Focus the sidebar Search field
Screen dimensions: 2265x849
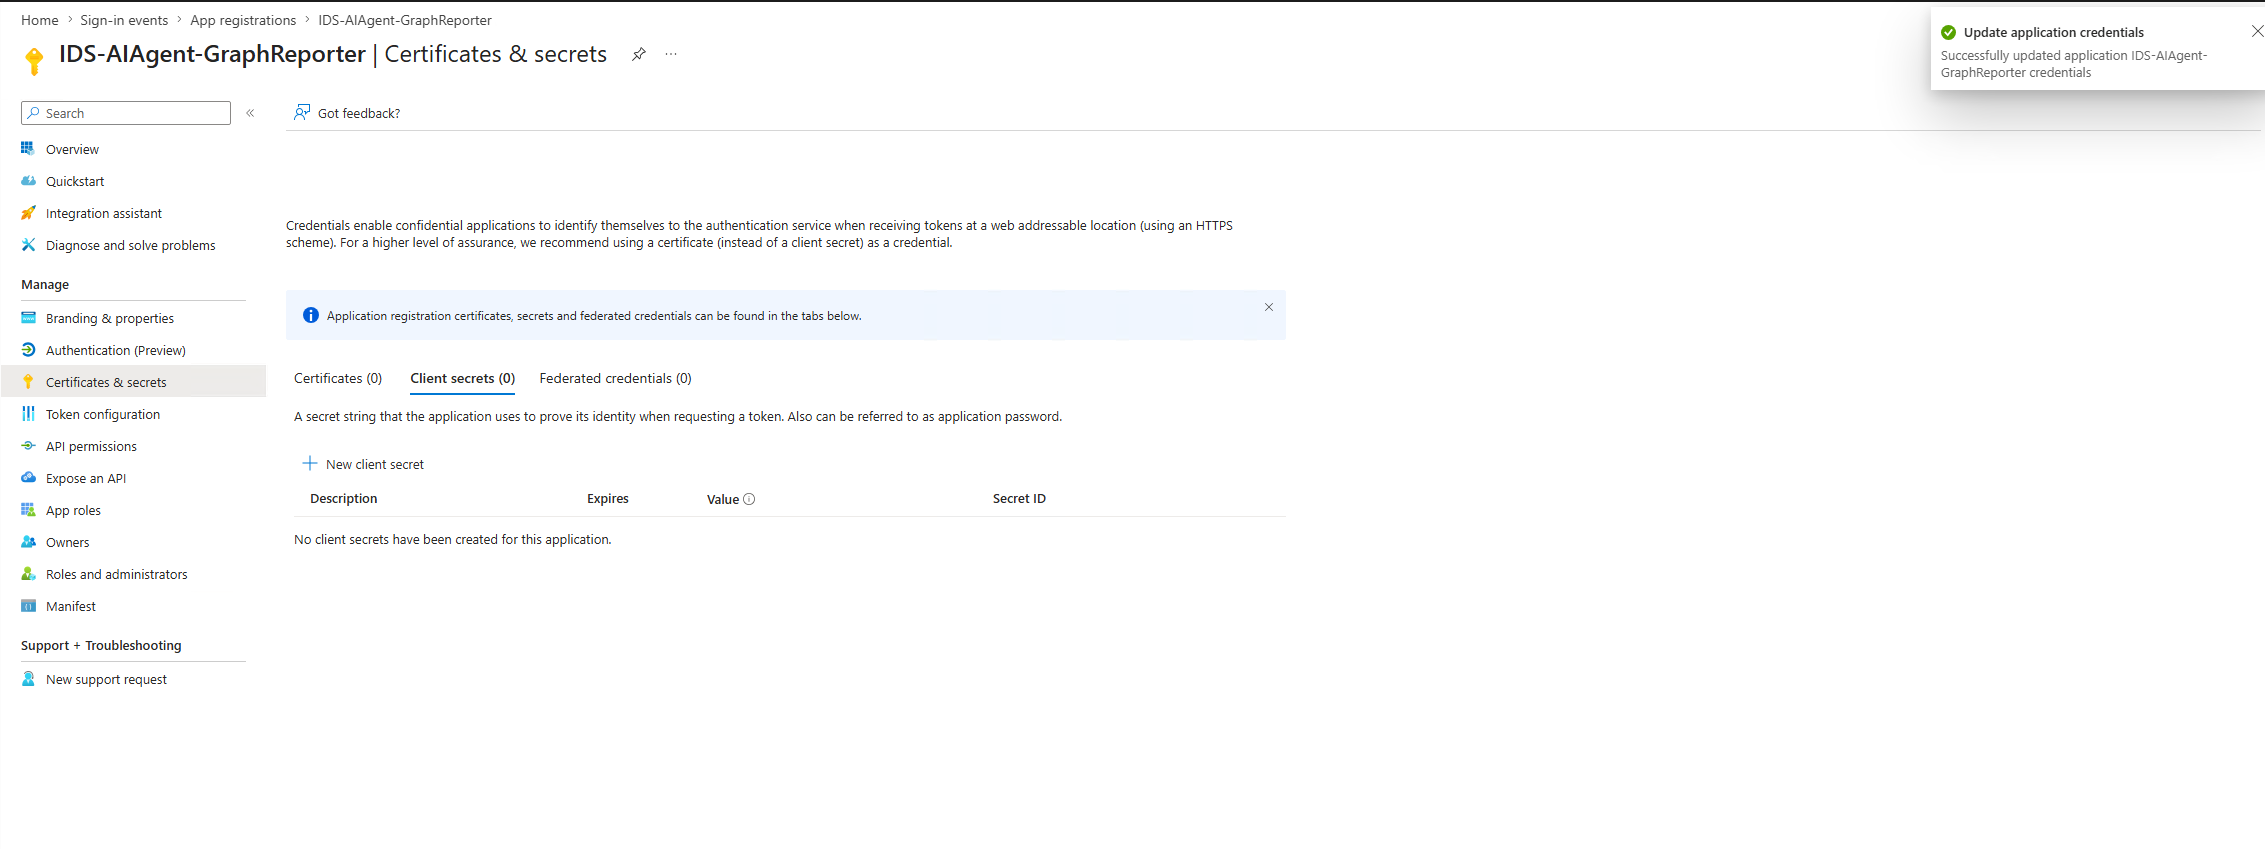click(x=126, y=113)
